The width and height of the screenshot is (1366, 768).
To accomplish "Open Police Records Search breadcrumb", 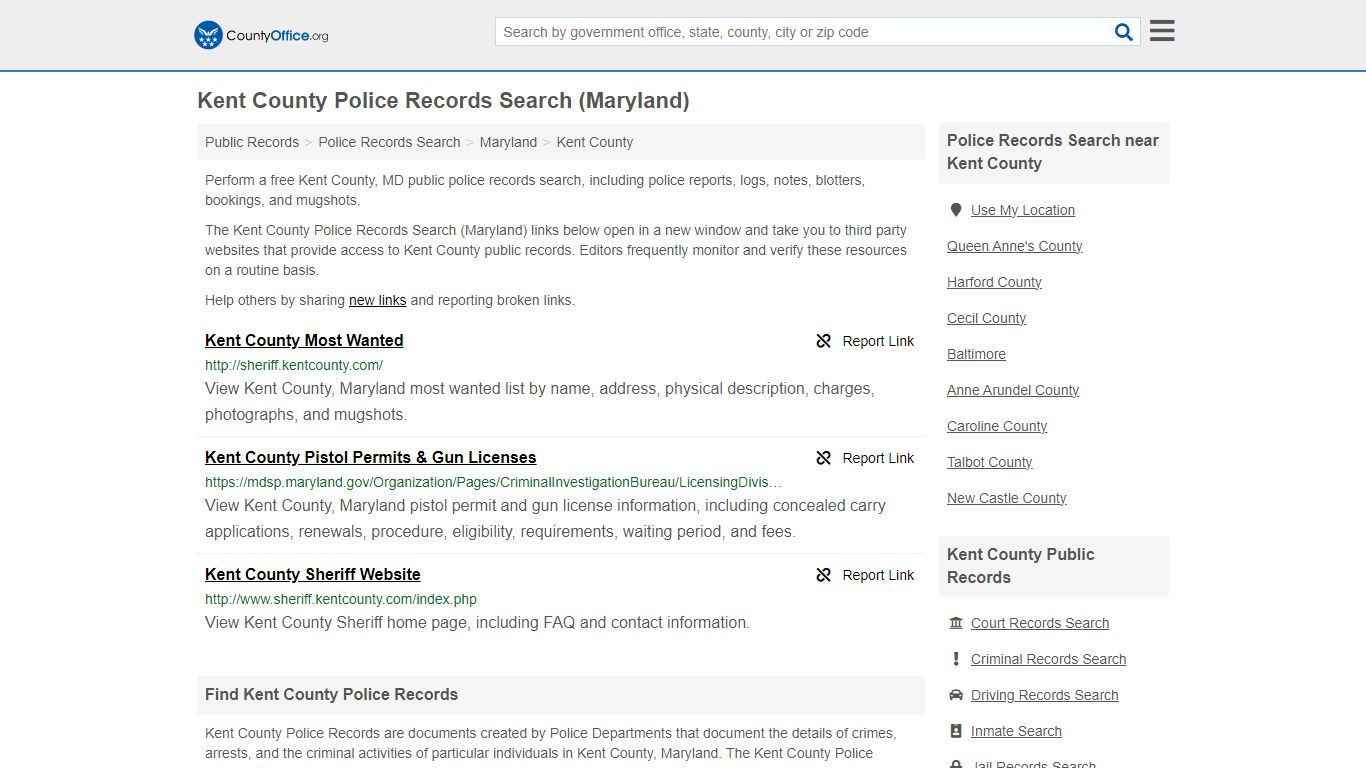I will click(x=389, y=142).
